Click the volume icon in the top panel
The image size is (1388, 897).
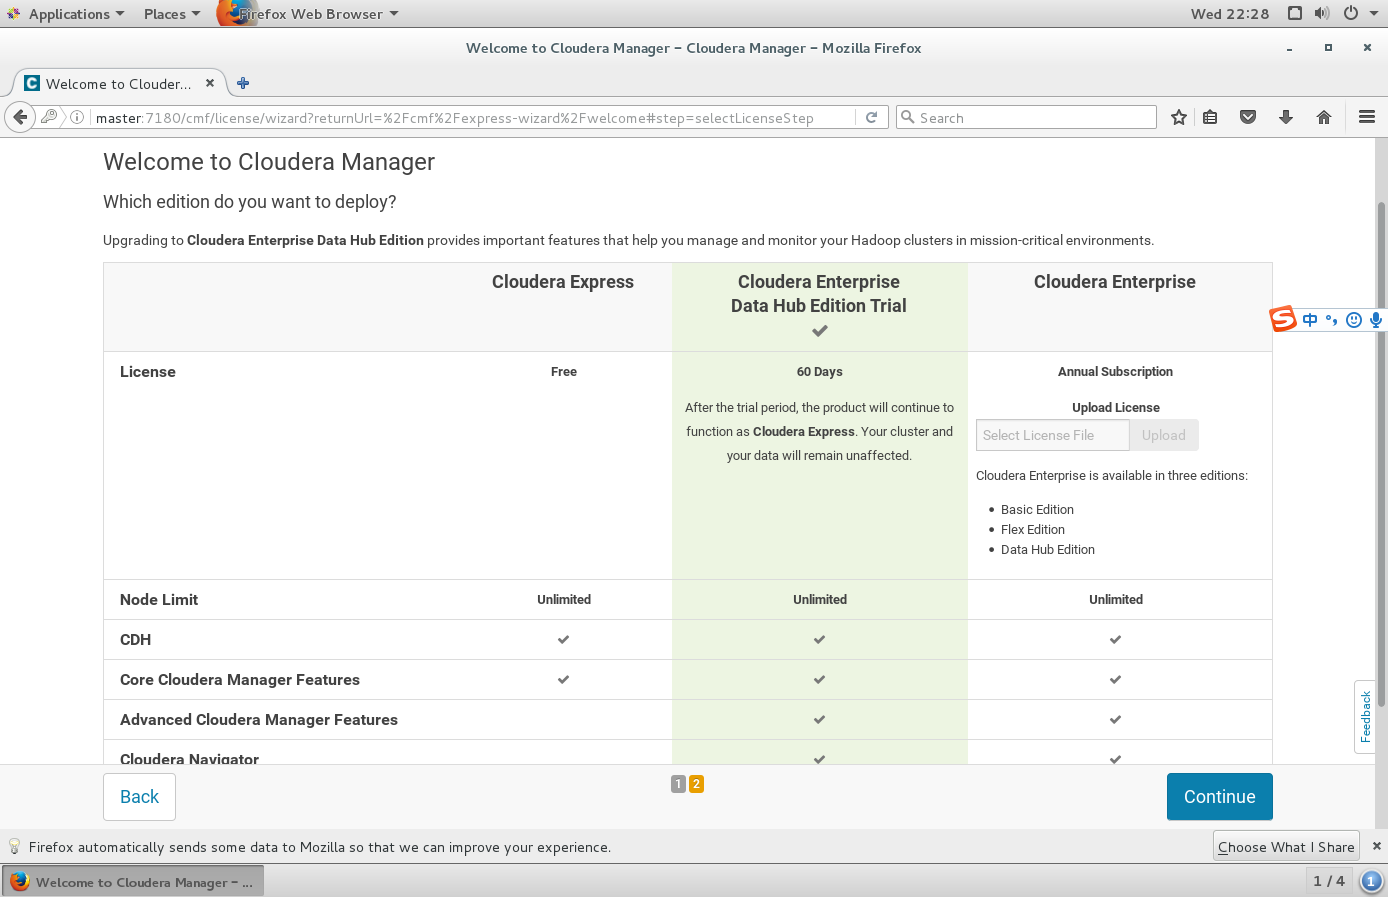coord(1322,13)
